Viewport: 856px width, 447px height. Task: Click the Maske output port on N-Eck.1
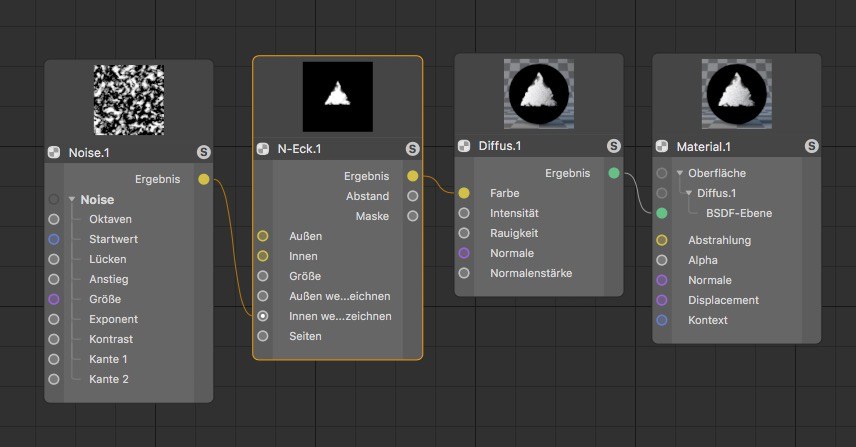point(413,216)
